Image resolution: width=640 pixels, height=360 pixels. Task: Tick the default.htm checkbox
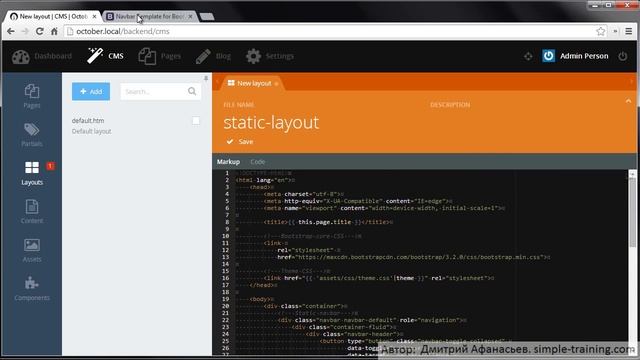(196, 121)
